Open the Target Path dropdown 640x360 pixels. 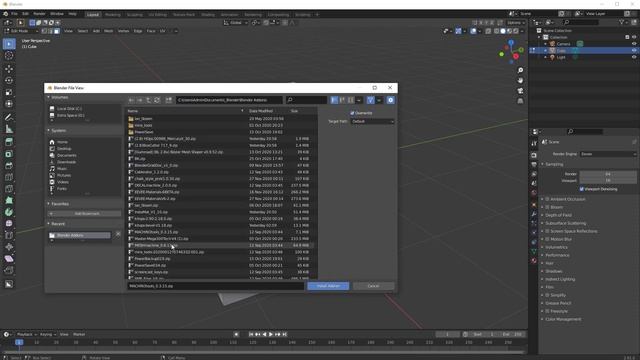(x=373, y=121)
